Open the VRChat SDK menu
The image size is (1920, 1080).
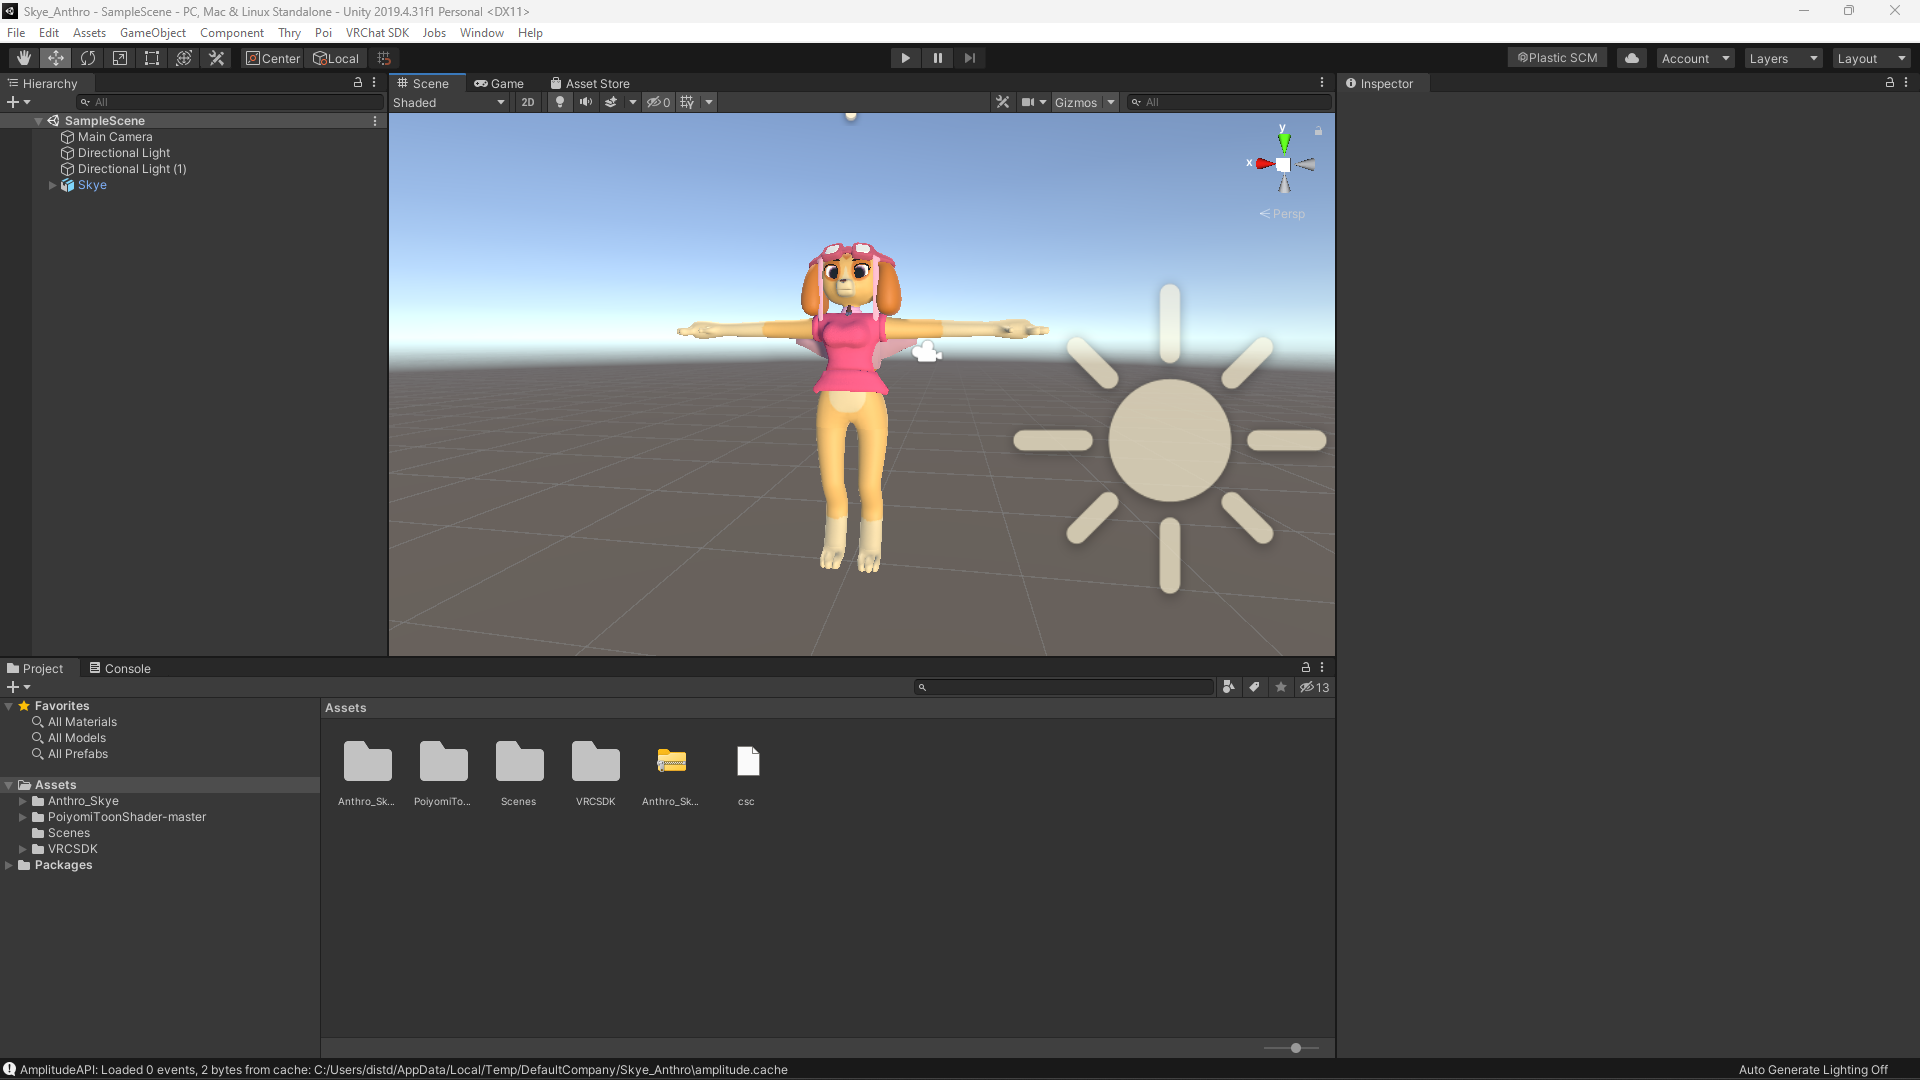[x=377, y=33]
